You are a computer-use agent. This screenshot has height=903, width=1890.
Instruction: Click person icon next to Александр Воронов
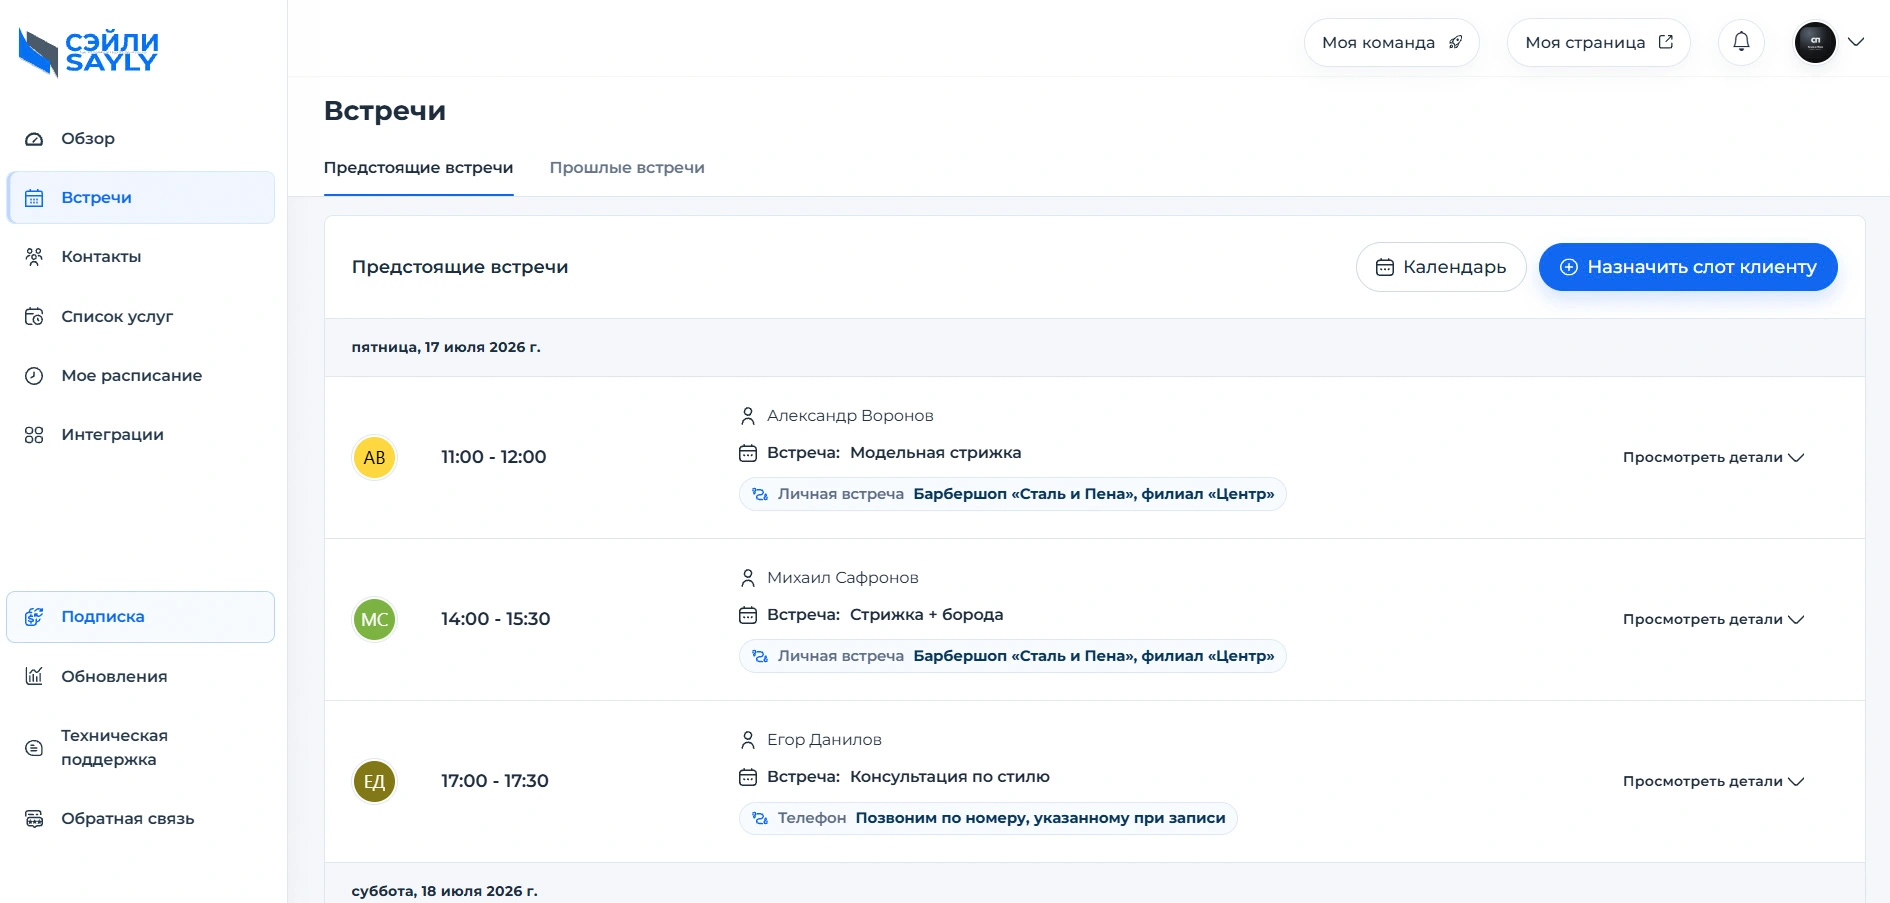[748, 416]
